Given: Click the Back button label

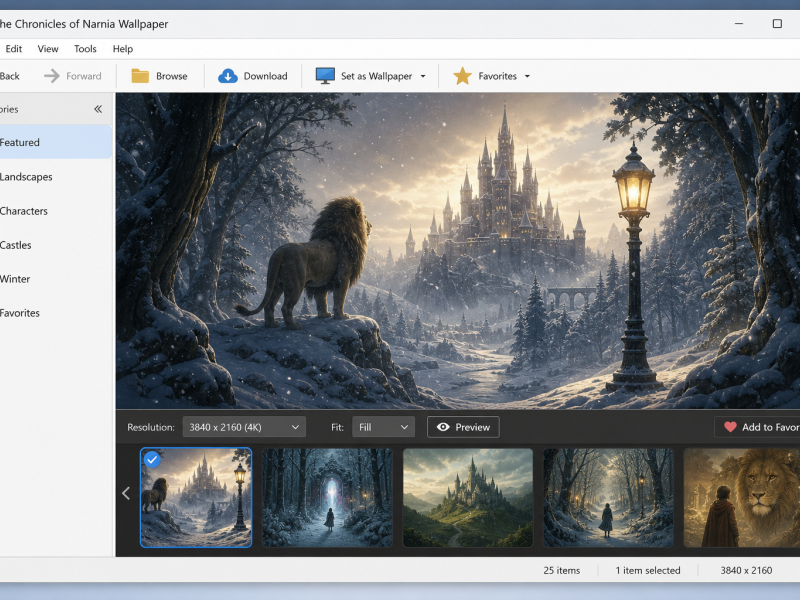Looking at the screenshot, I should pyautogui.click(x=10, y=76).
